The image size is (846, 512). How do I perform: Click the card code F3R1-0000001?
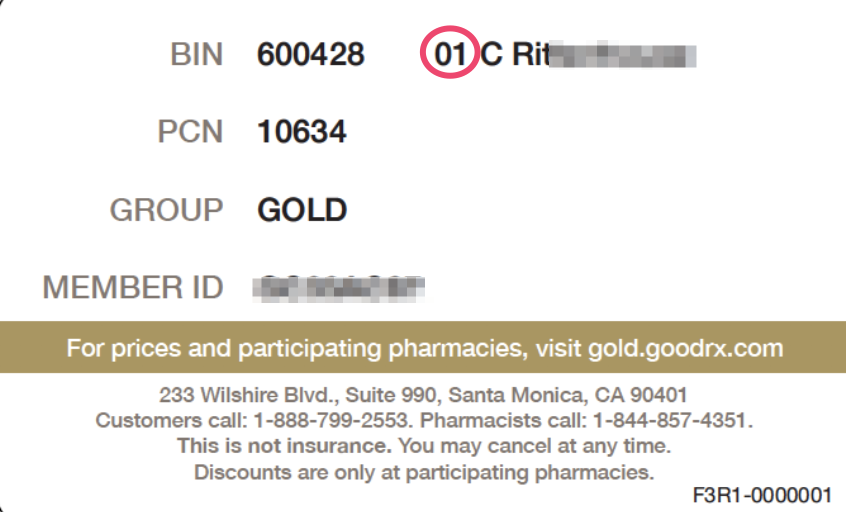[762, 495]
